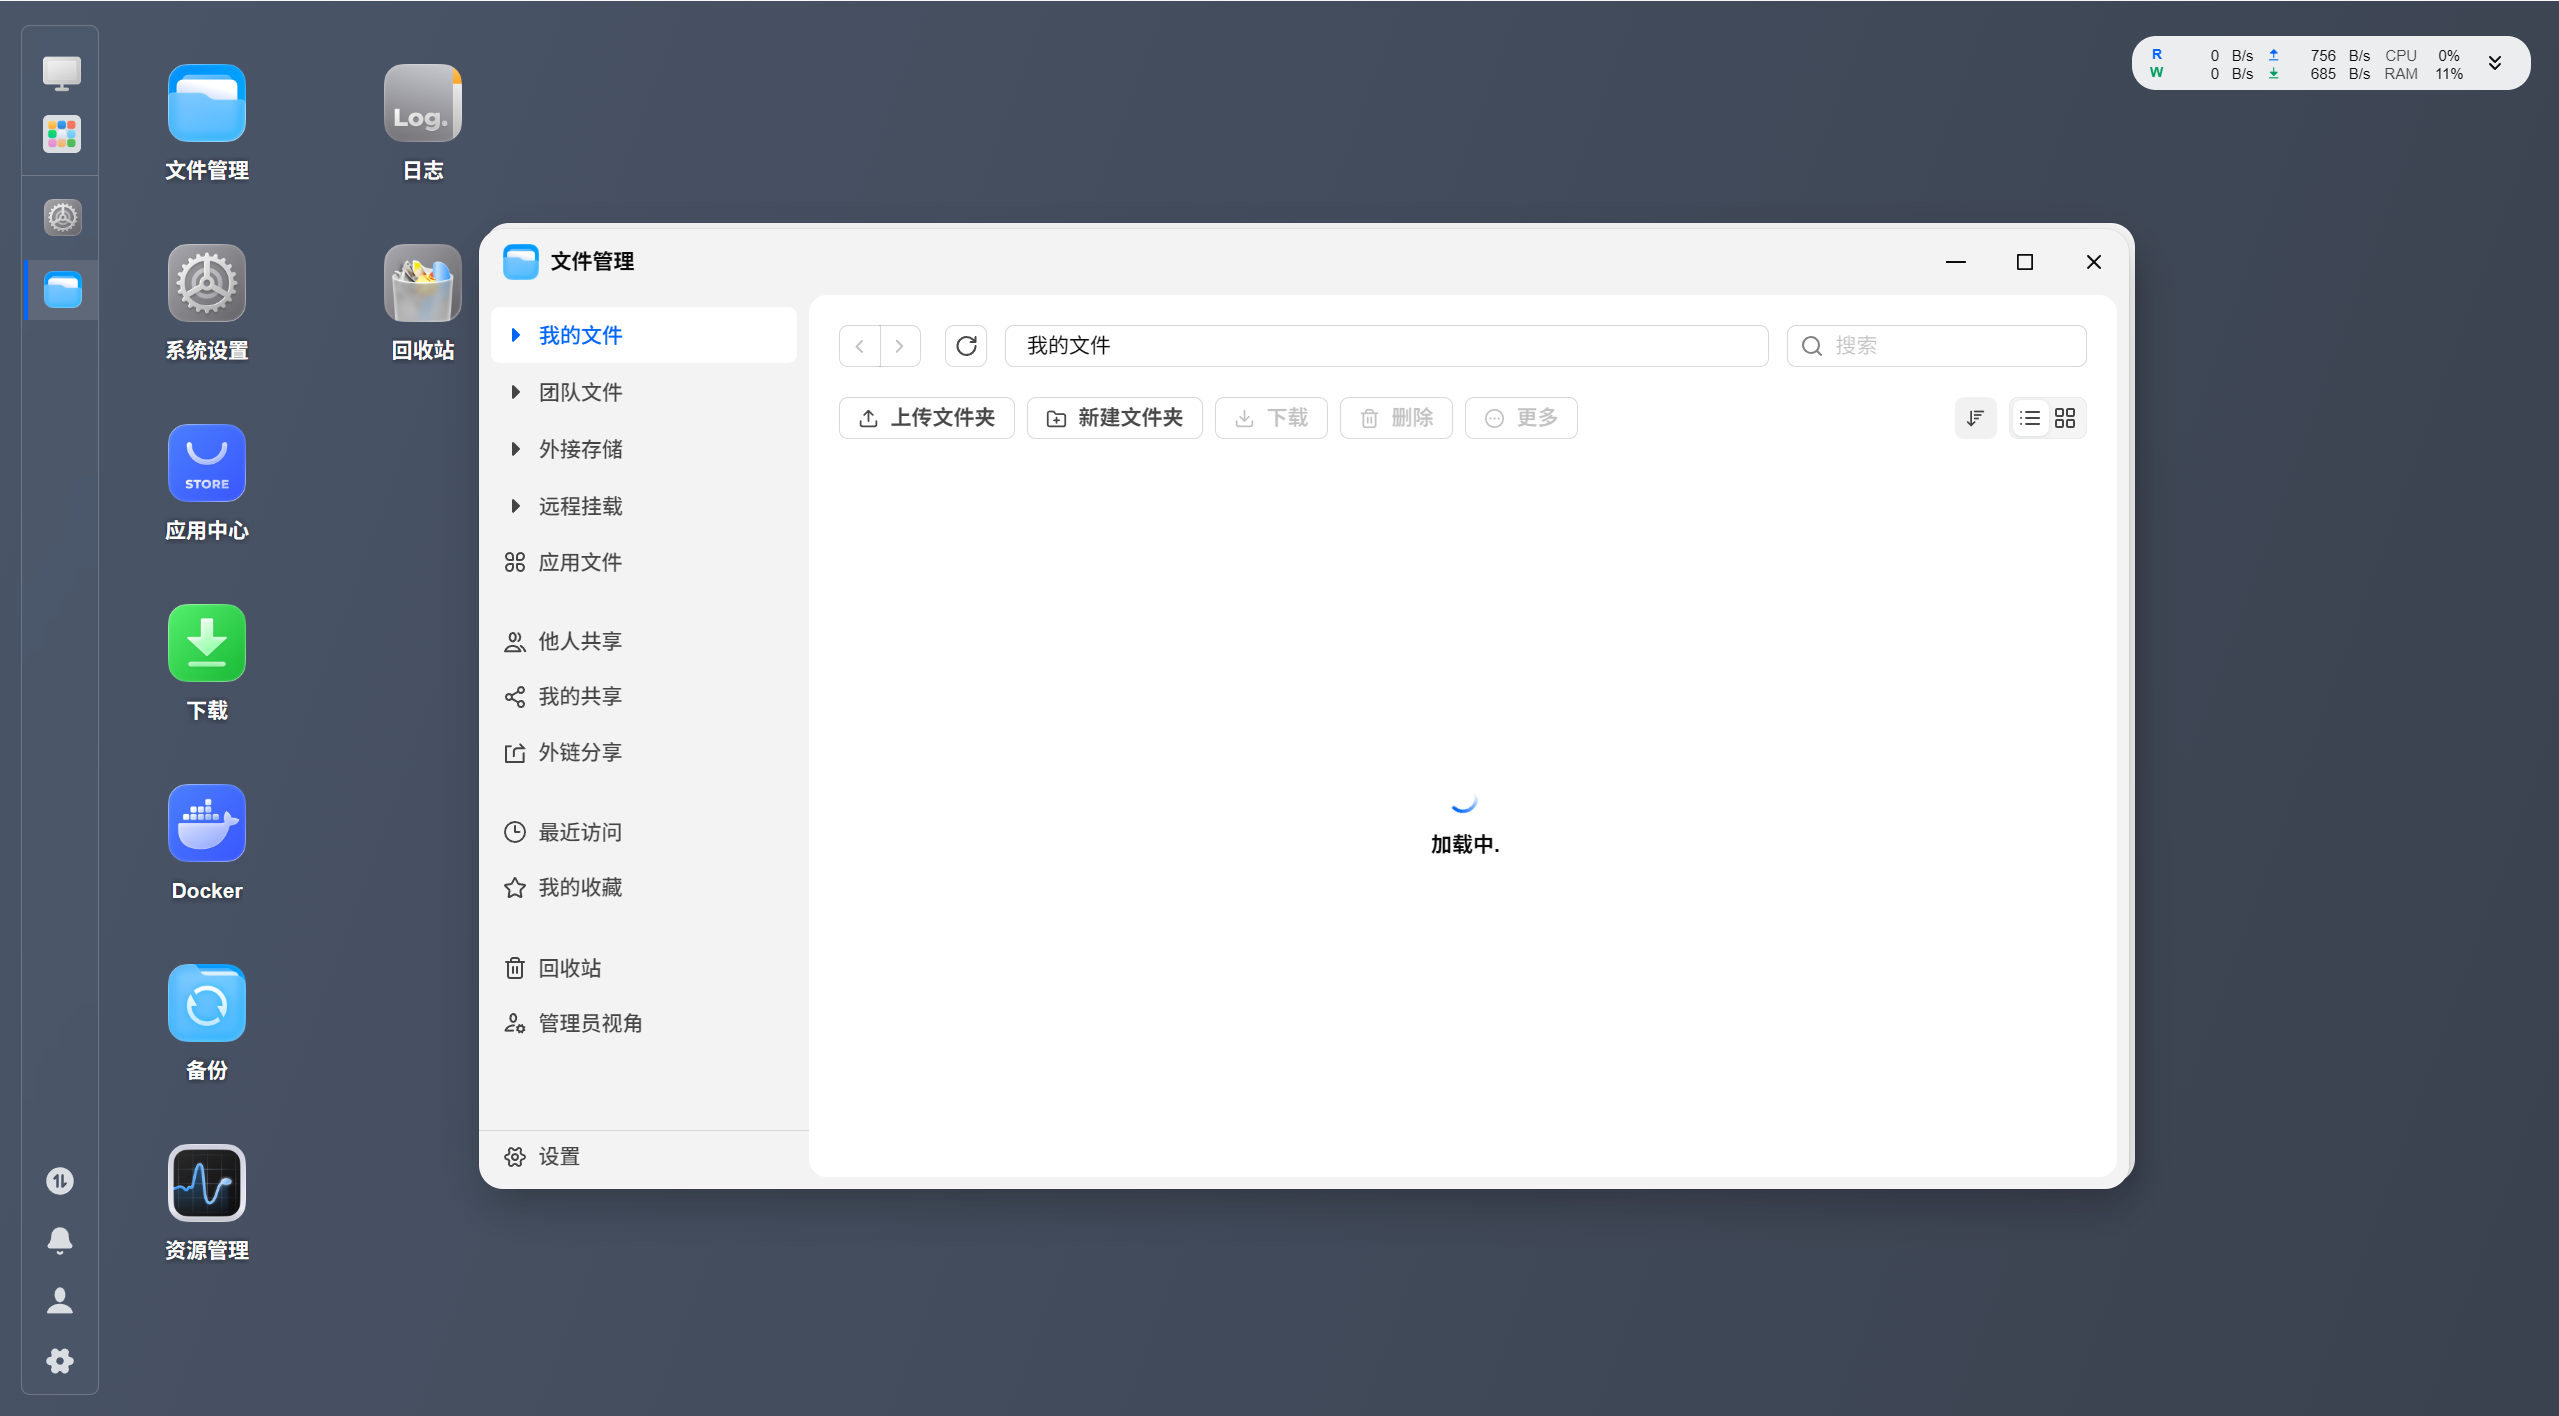Close the 文件管理 window

pos(2094,262)
